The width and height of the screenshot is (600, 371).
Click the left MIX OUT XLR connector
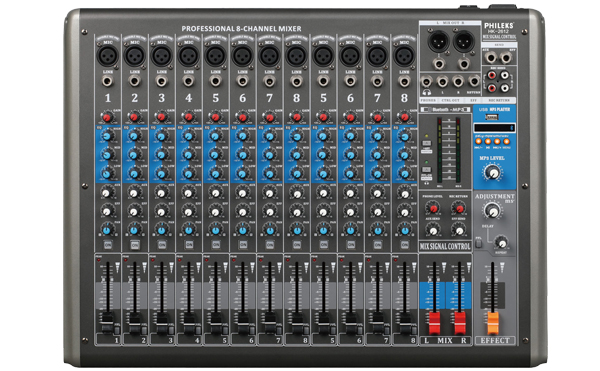tap(439, 41)
